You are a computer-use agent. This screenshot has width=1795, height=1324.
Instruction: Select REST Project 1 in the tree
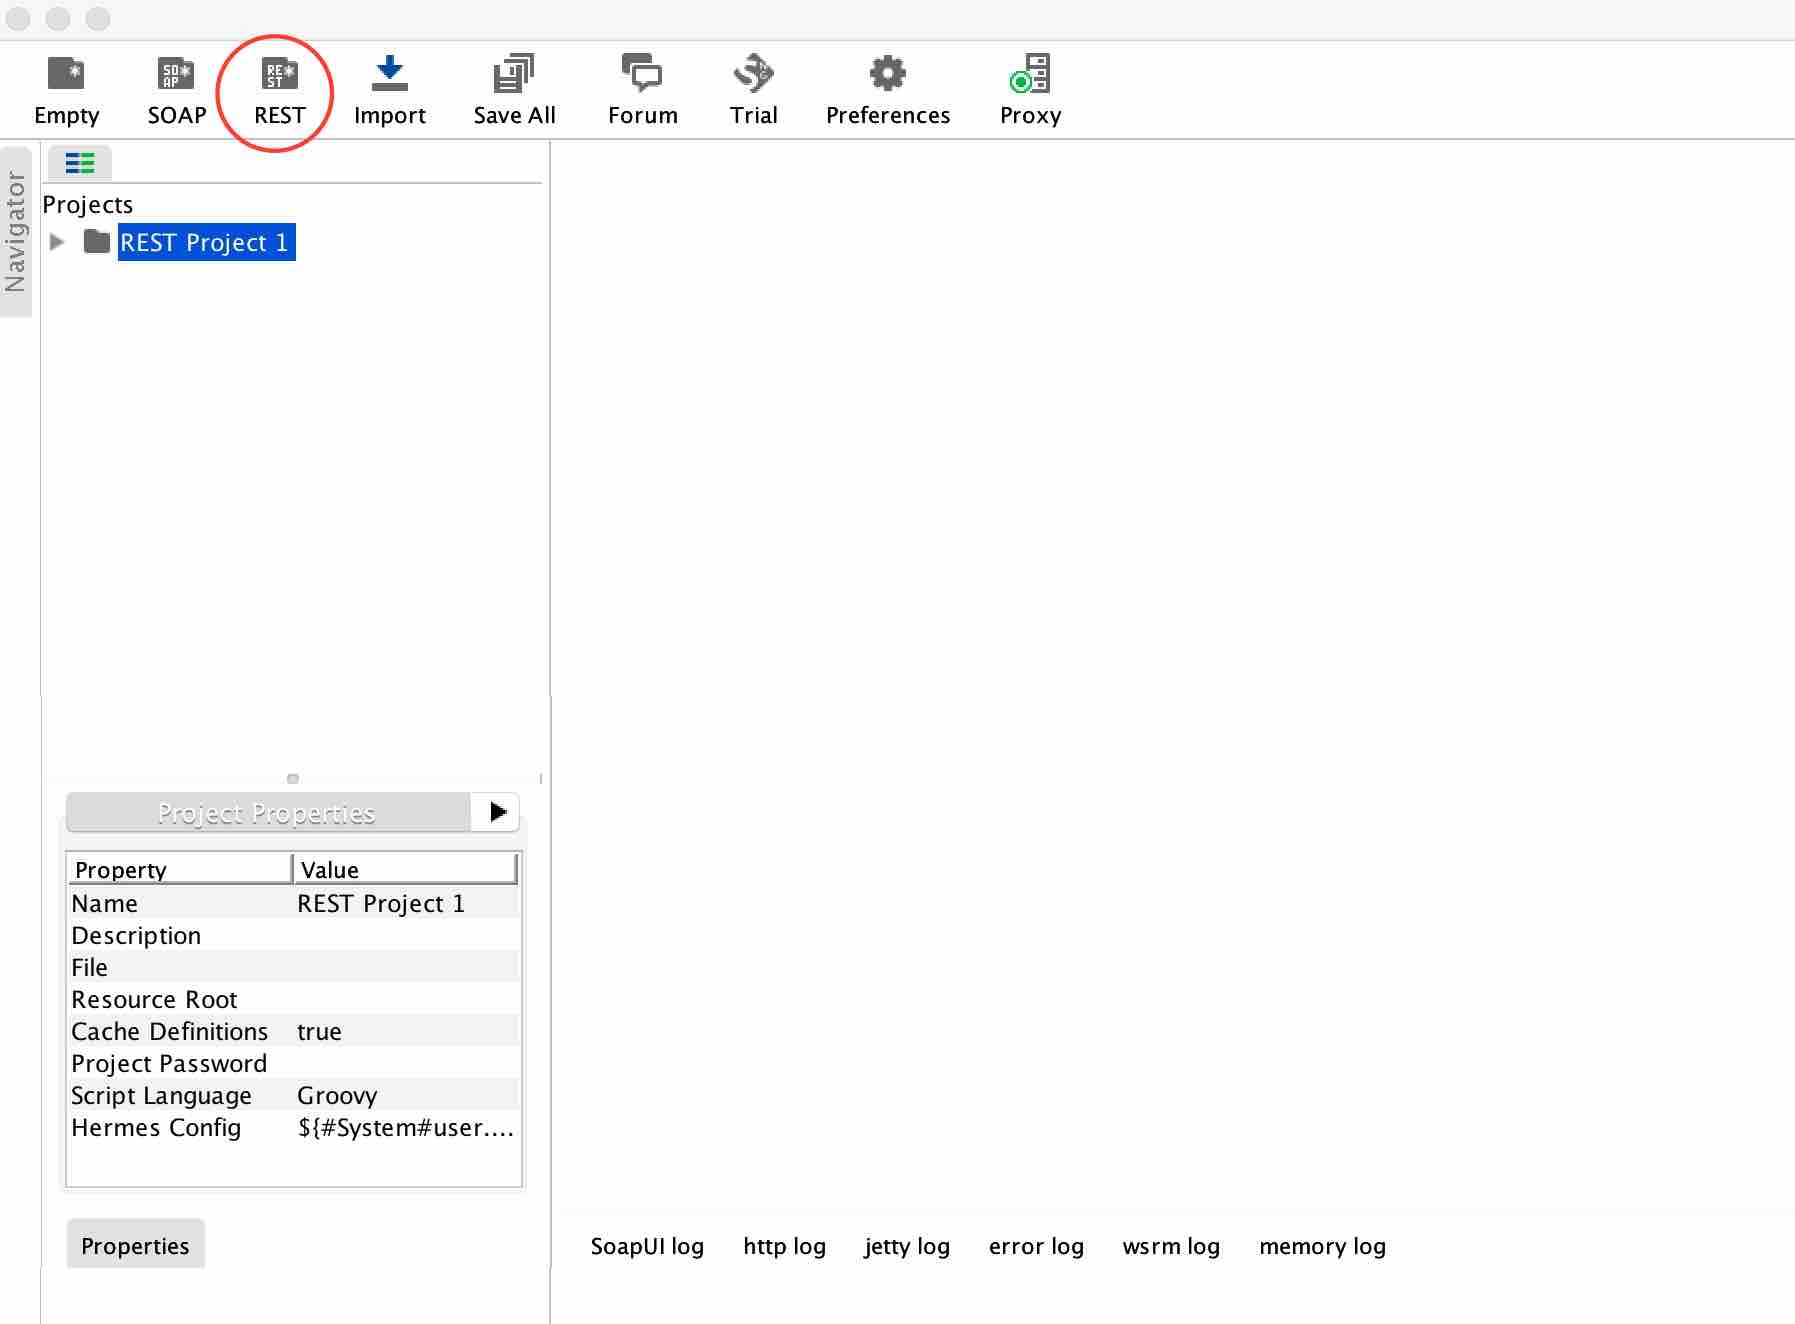tap(206, 242)
